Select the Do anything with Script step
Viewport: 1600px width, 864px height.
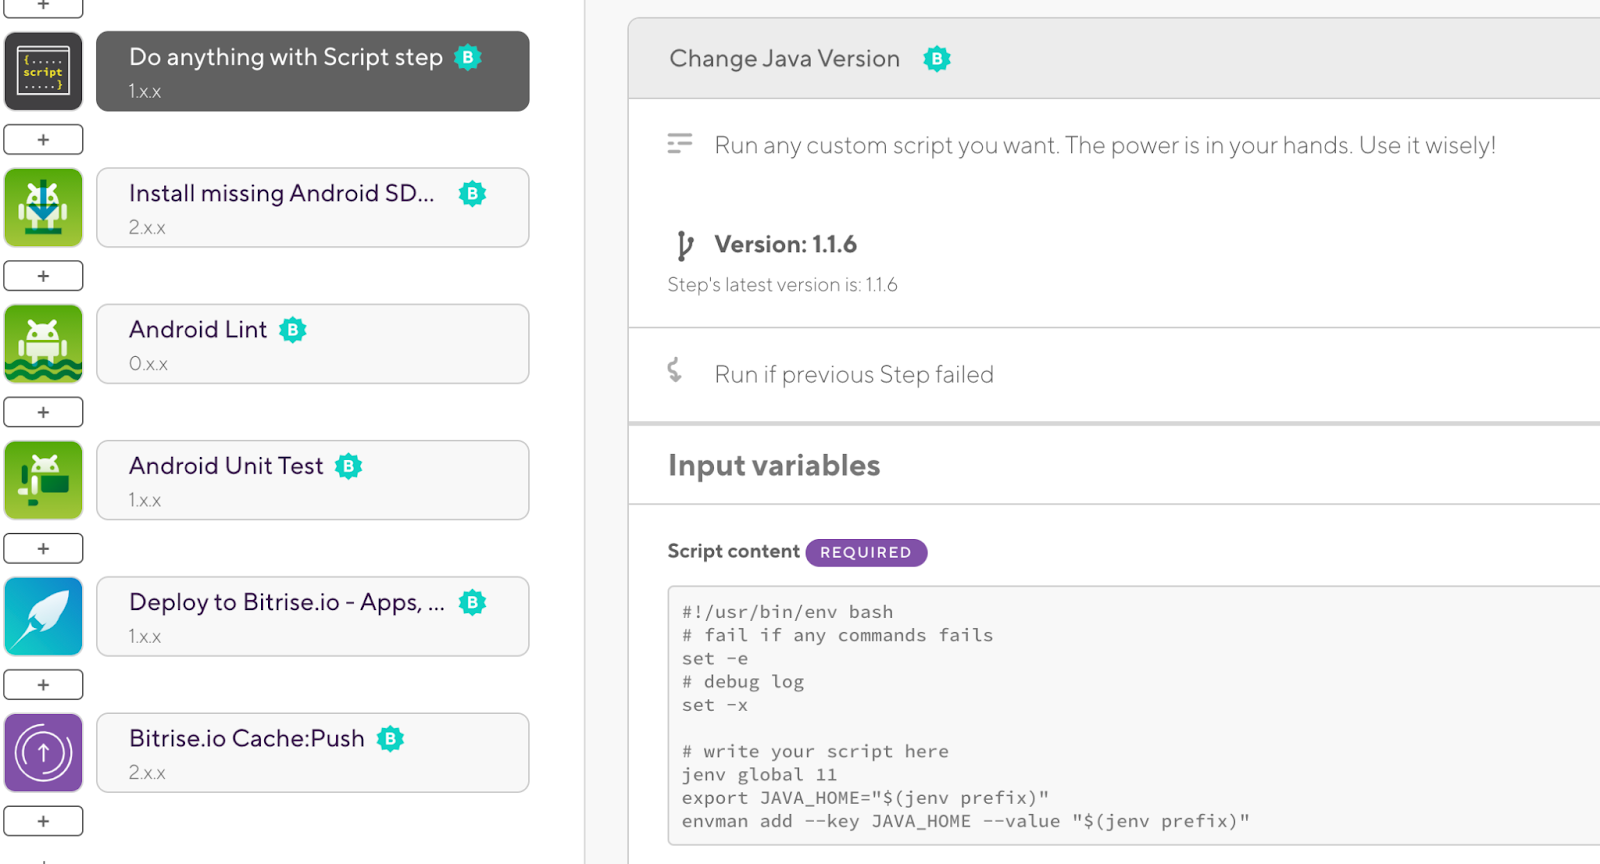(312, 71)
